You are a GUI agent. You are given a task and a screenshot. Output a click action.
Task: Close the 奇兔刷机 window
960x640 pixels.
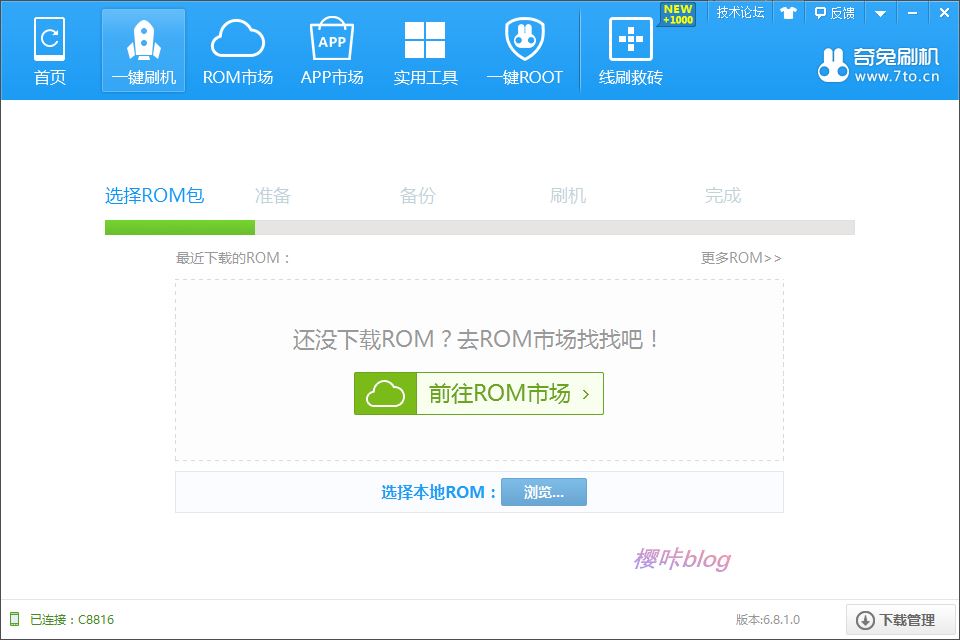[944, 13]
